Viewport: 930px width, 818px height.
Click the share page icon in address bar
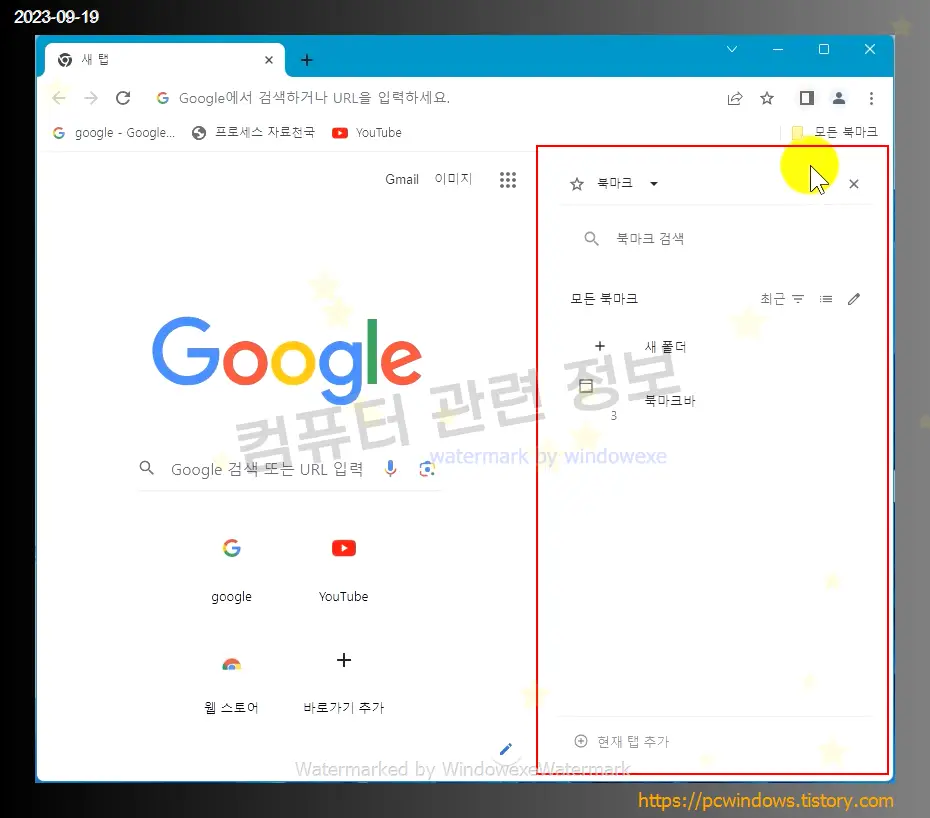click(x=735, y=98)
